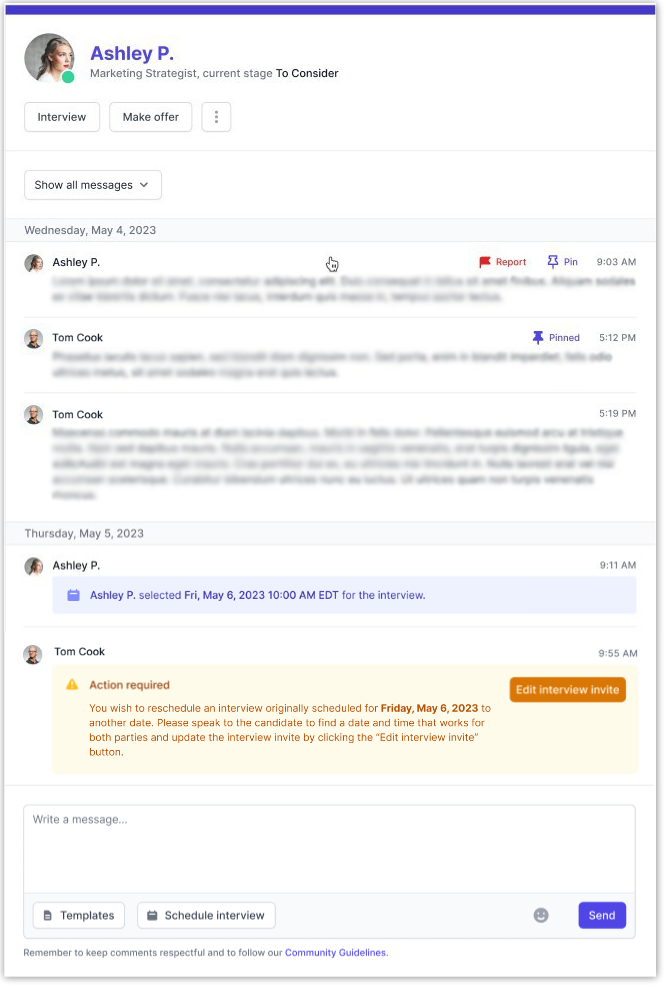
Task: Click the calendar icon in interview notice
Action: [73, 595]
